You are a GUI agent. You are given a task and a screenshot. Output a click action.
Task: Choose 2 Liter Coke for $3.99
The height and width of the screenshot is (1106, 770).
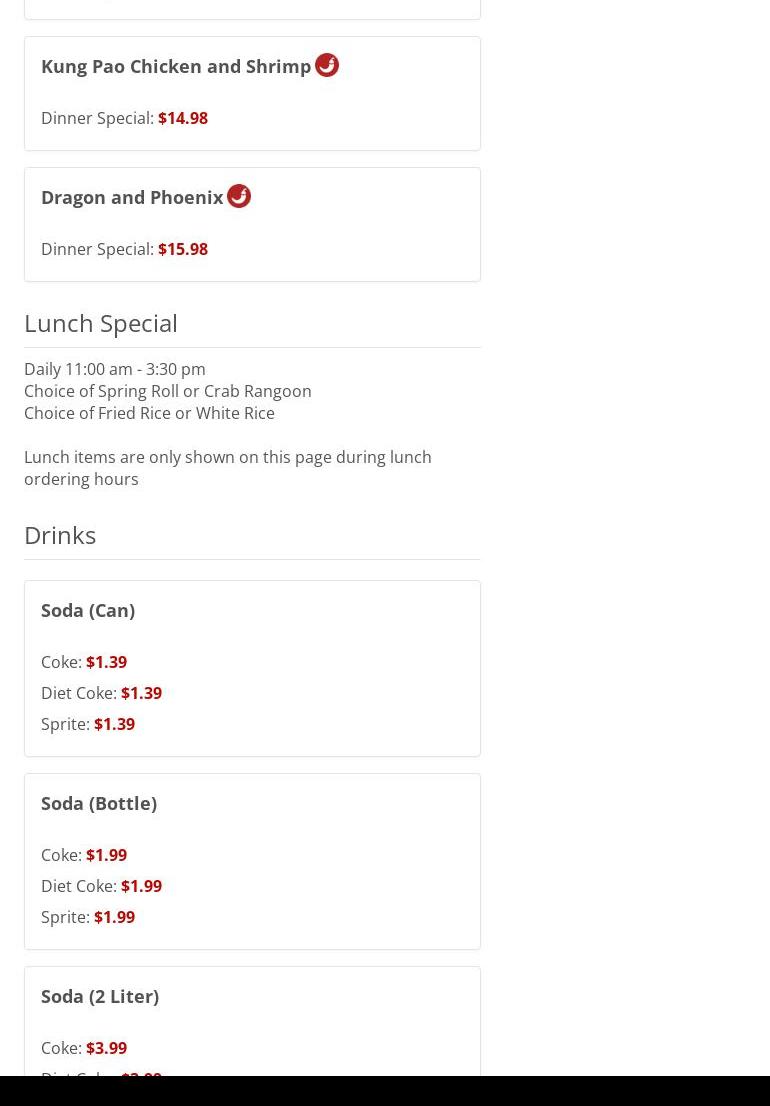(x=84, y=1048)
